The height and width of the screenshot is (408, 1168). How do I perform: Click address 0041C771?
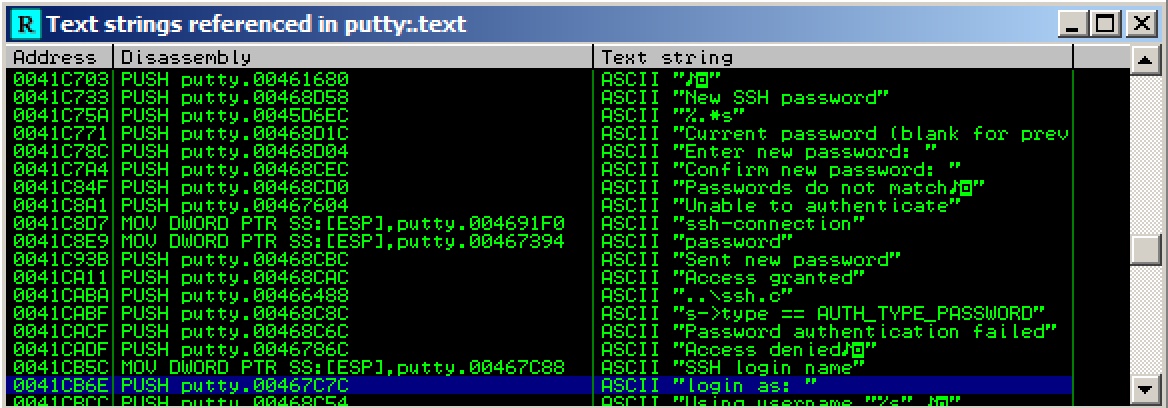click(x=61, y=133)
